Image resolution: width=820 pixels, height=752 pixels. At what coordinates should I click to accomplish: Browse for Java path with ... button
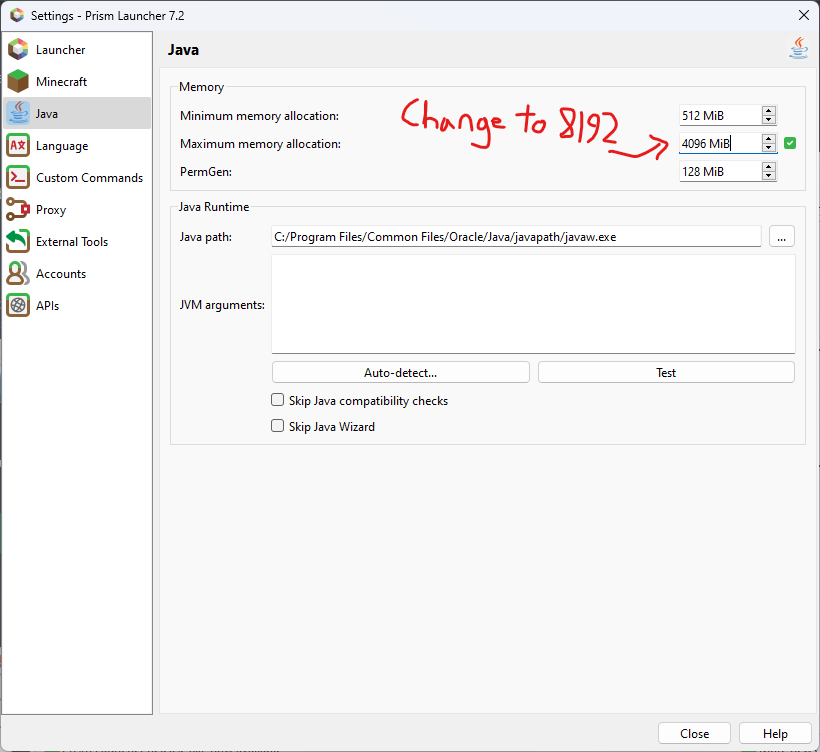782,236
